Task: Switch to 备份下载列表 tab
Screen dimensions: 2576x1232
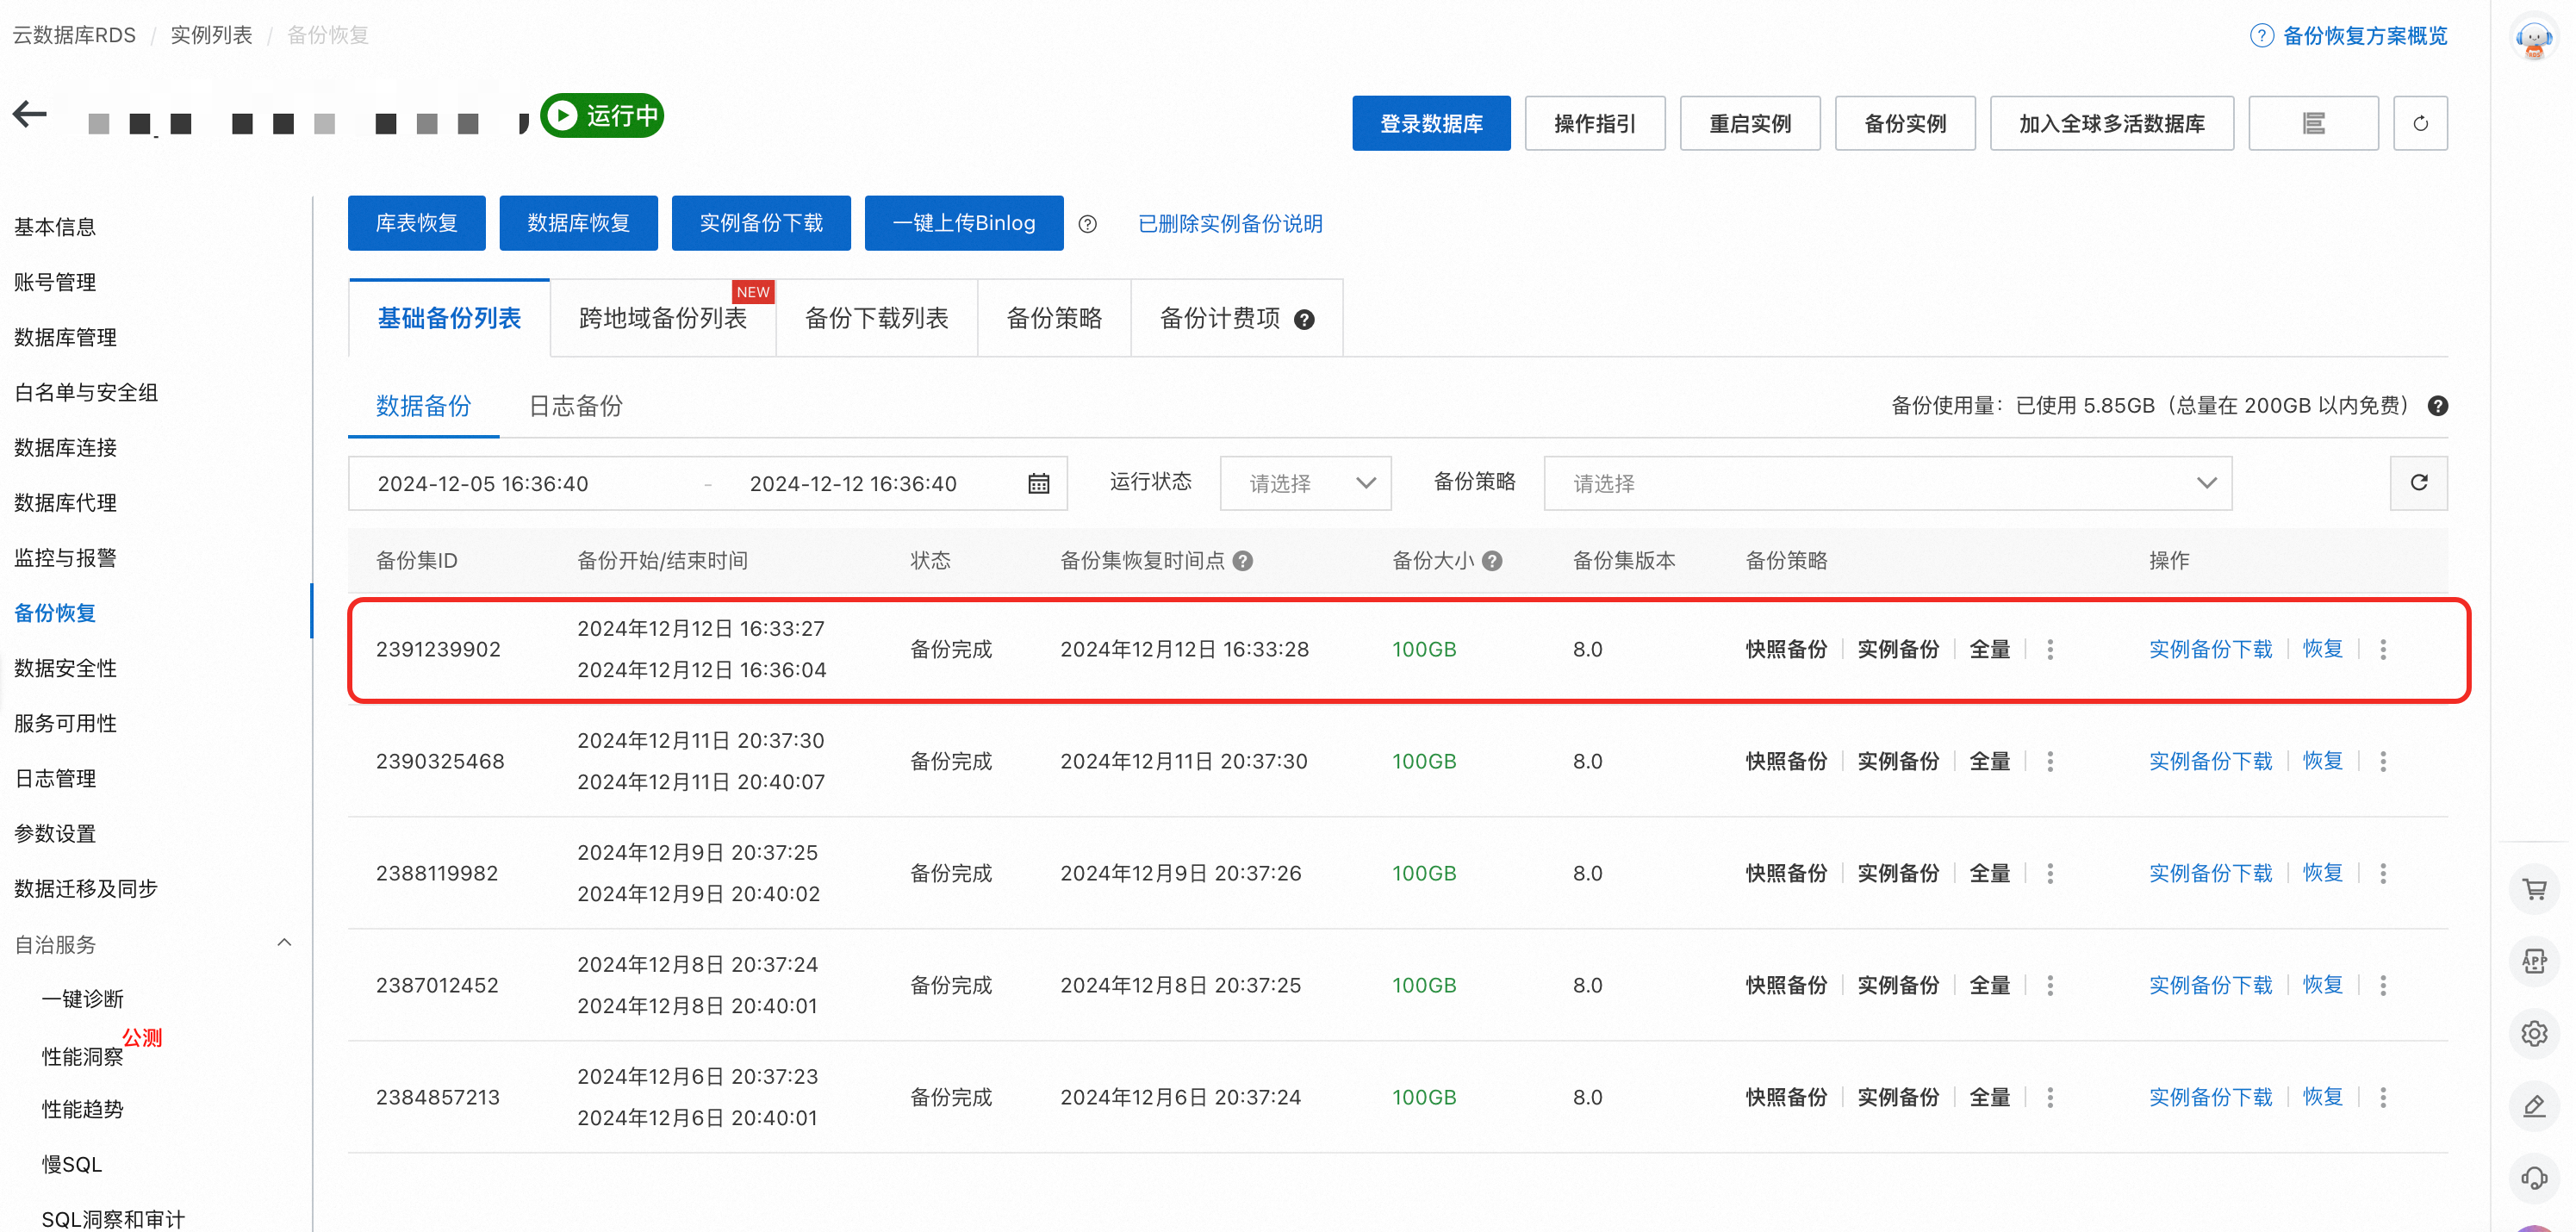Action: pos(876,318)
